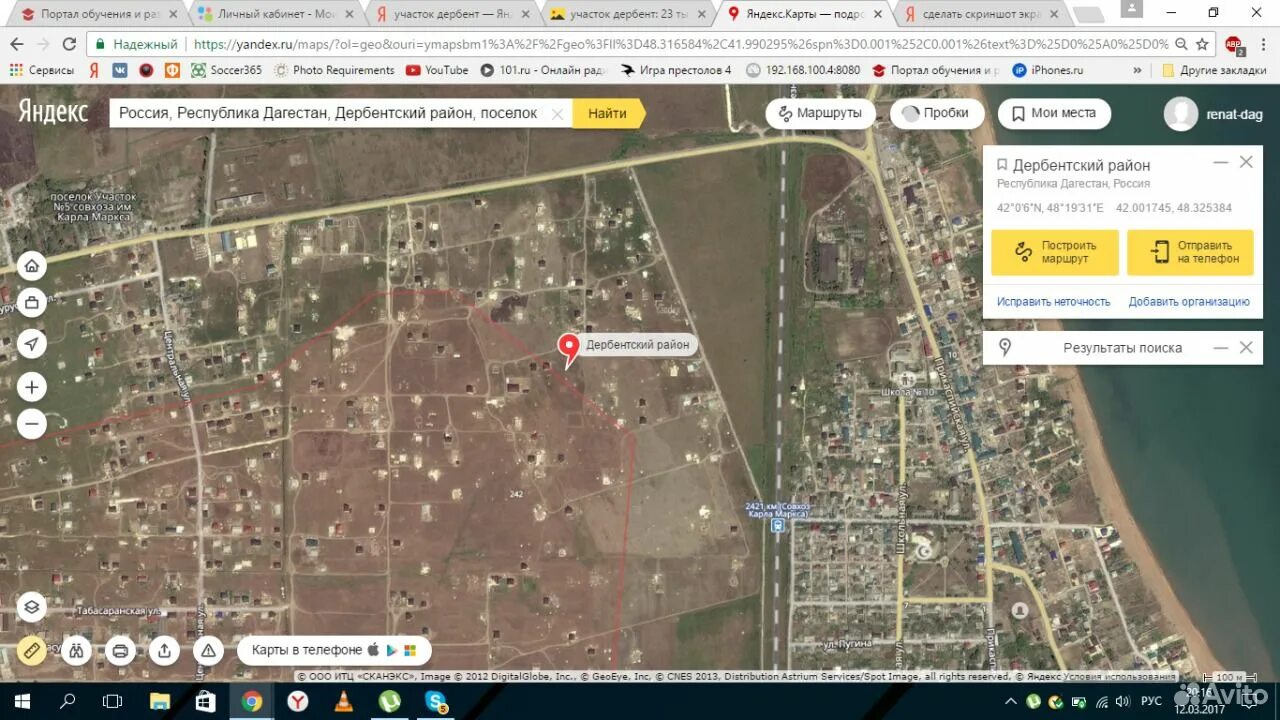
Task: Activate the ruler distance measuring tool
Action: tap(31, 651)
